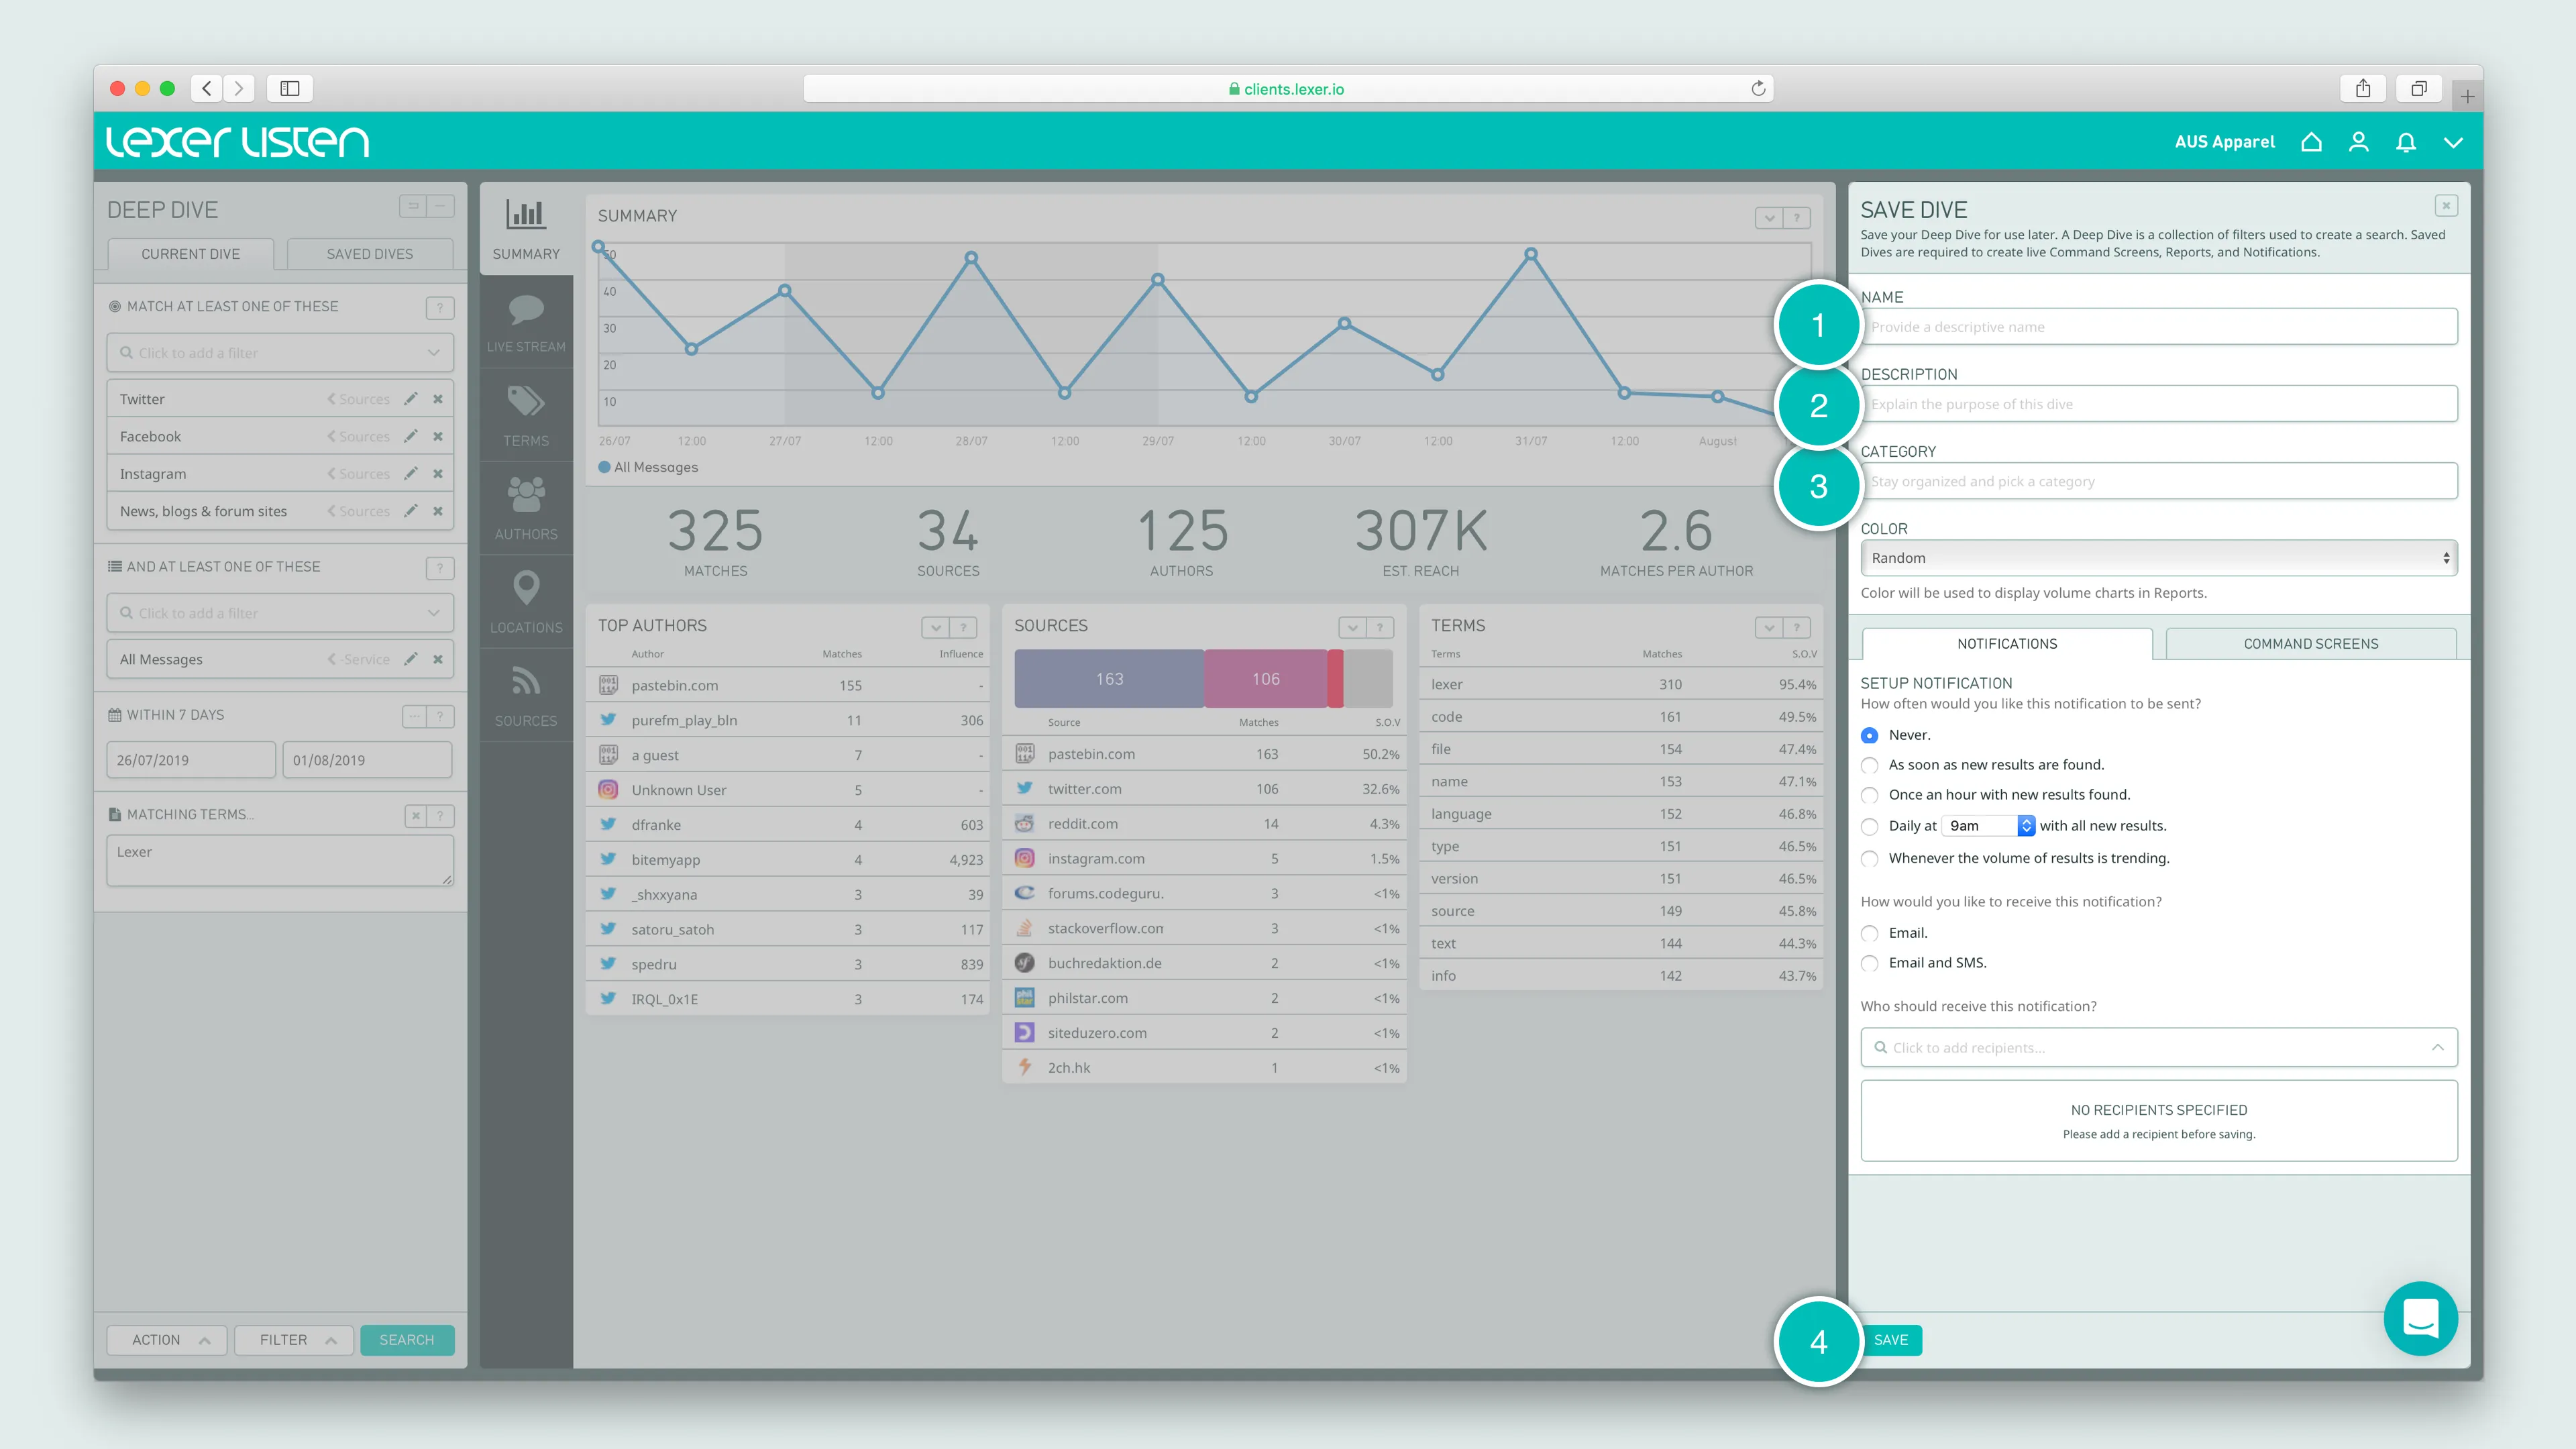Select the 'Email and SMS' option
This screenshot has height=1449, width=2576.
coord(1869,963)
